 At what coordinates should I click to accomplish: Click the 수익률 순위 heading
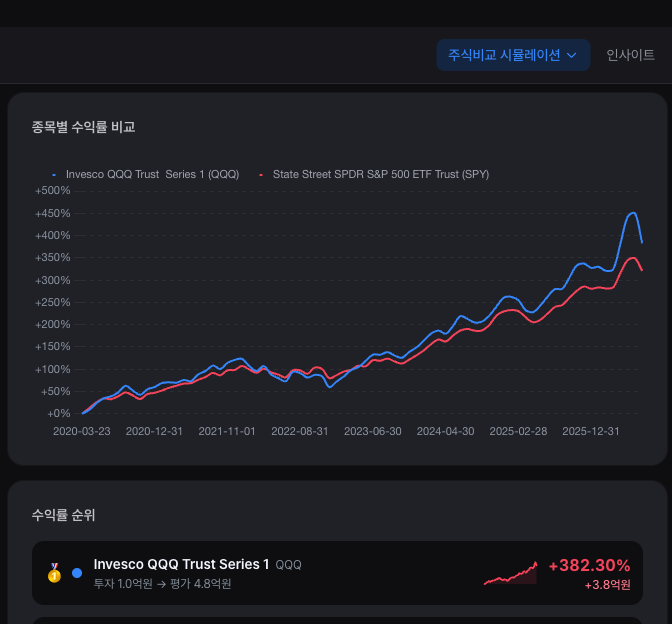coord(63,515)
